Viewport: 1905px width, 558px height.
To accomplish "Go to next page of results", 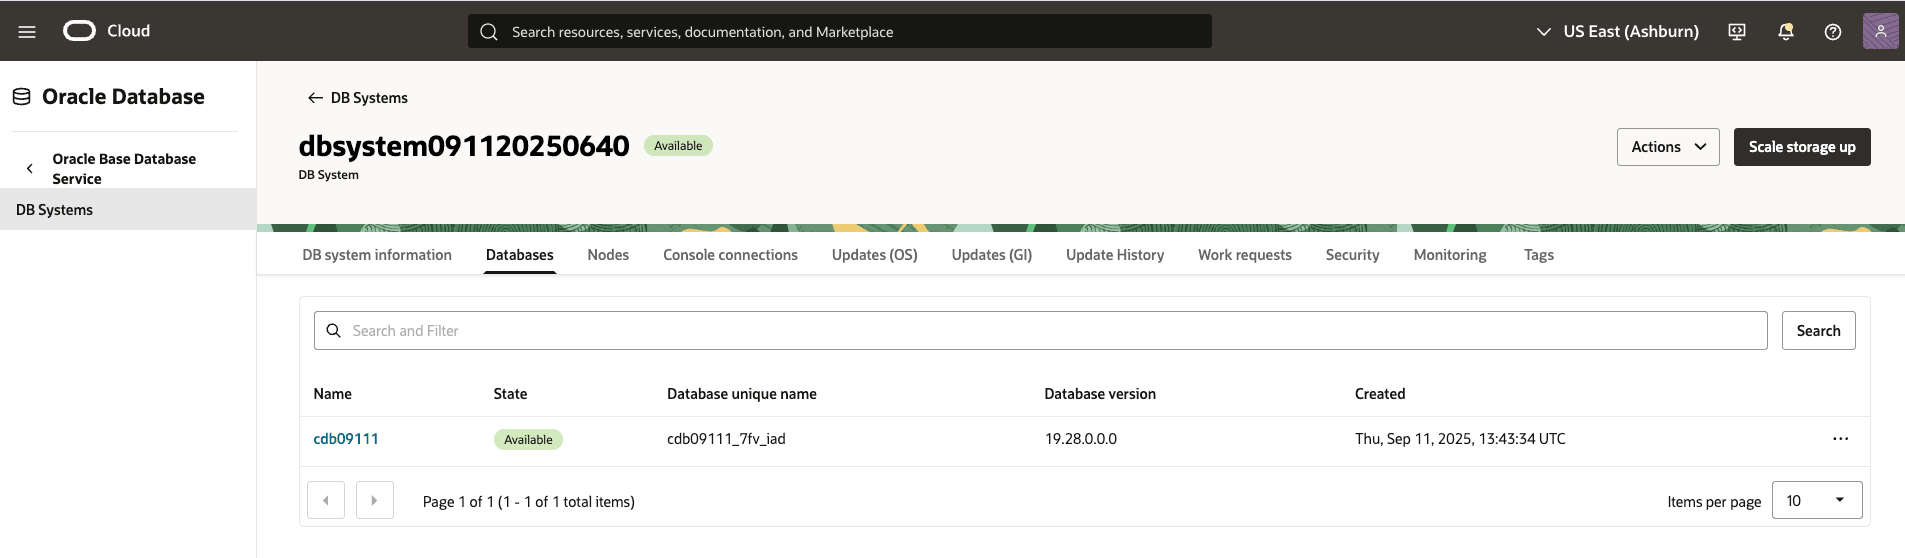I will tap(374, 500).
